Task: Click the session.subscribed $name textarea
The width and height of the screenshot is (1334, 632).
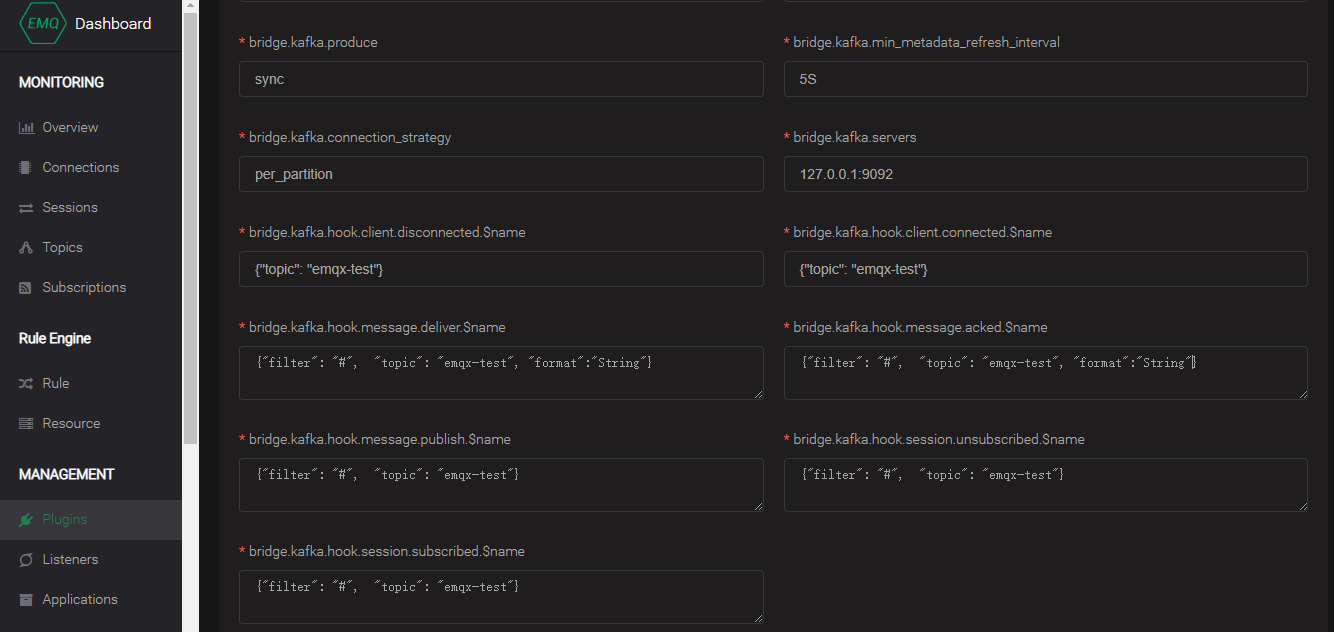Action: point(500,597)
